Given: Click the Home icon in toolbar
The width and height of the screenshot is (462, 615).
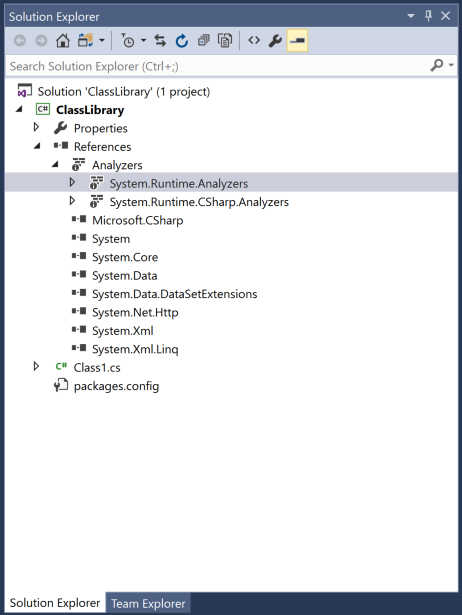Looking at the screenshot, I should [x=63, y=40].
